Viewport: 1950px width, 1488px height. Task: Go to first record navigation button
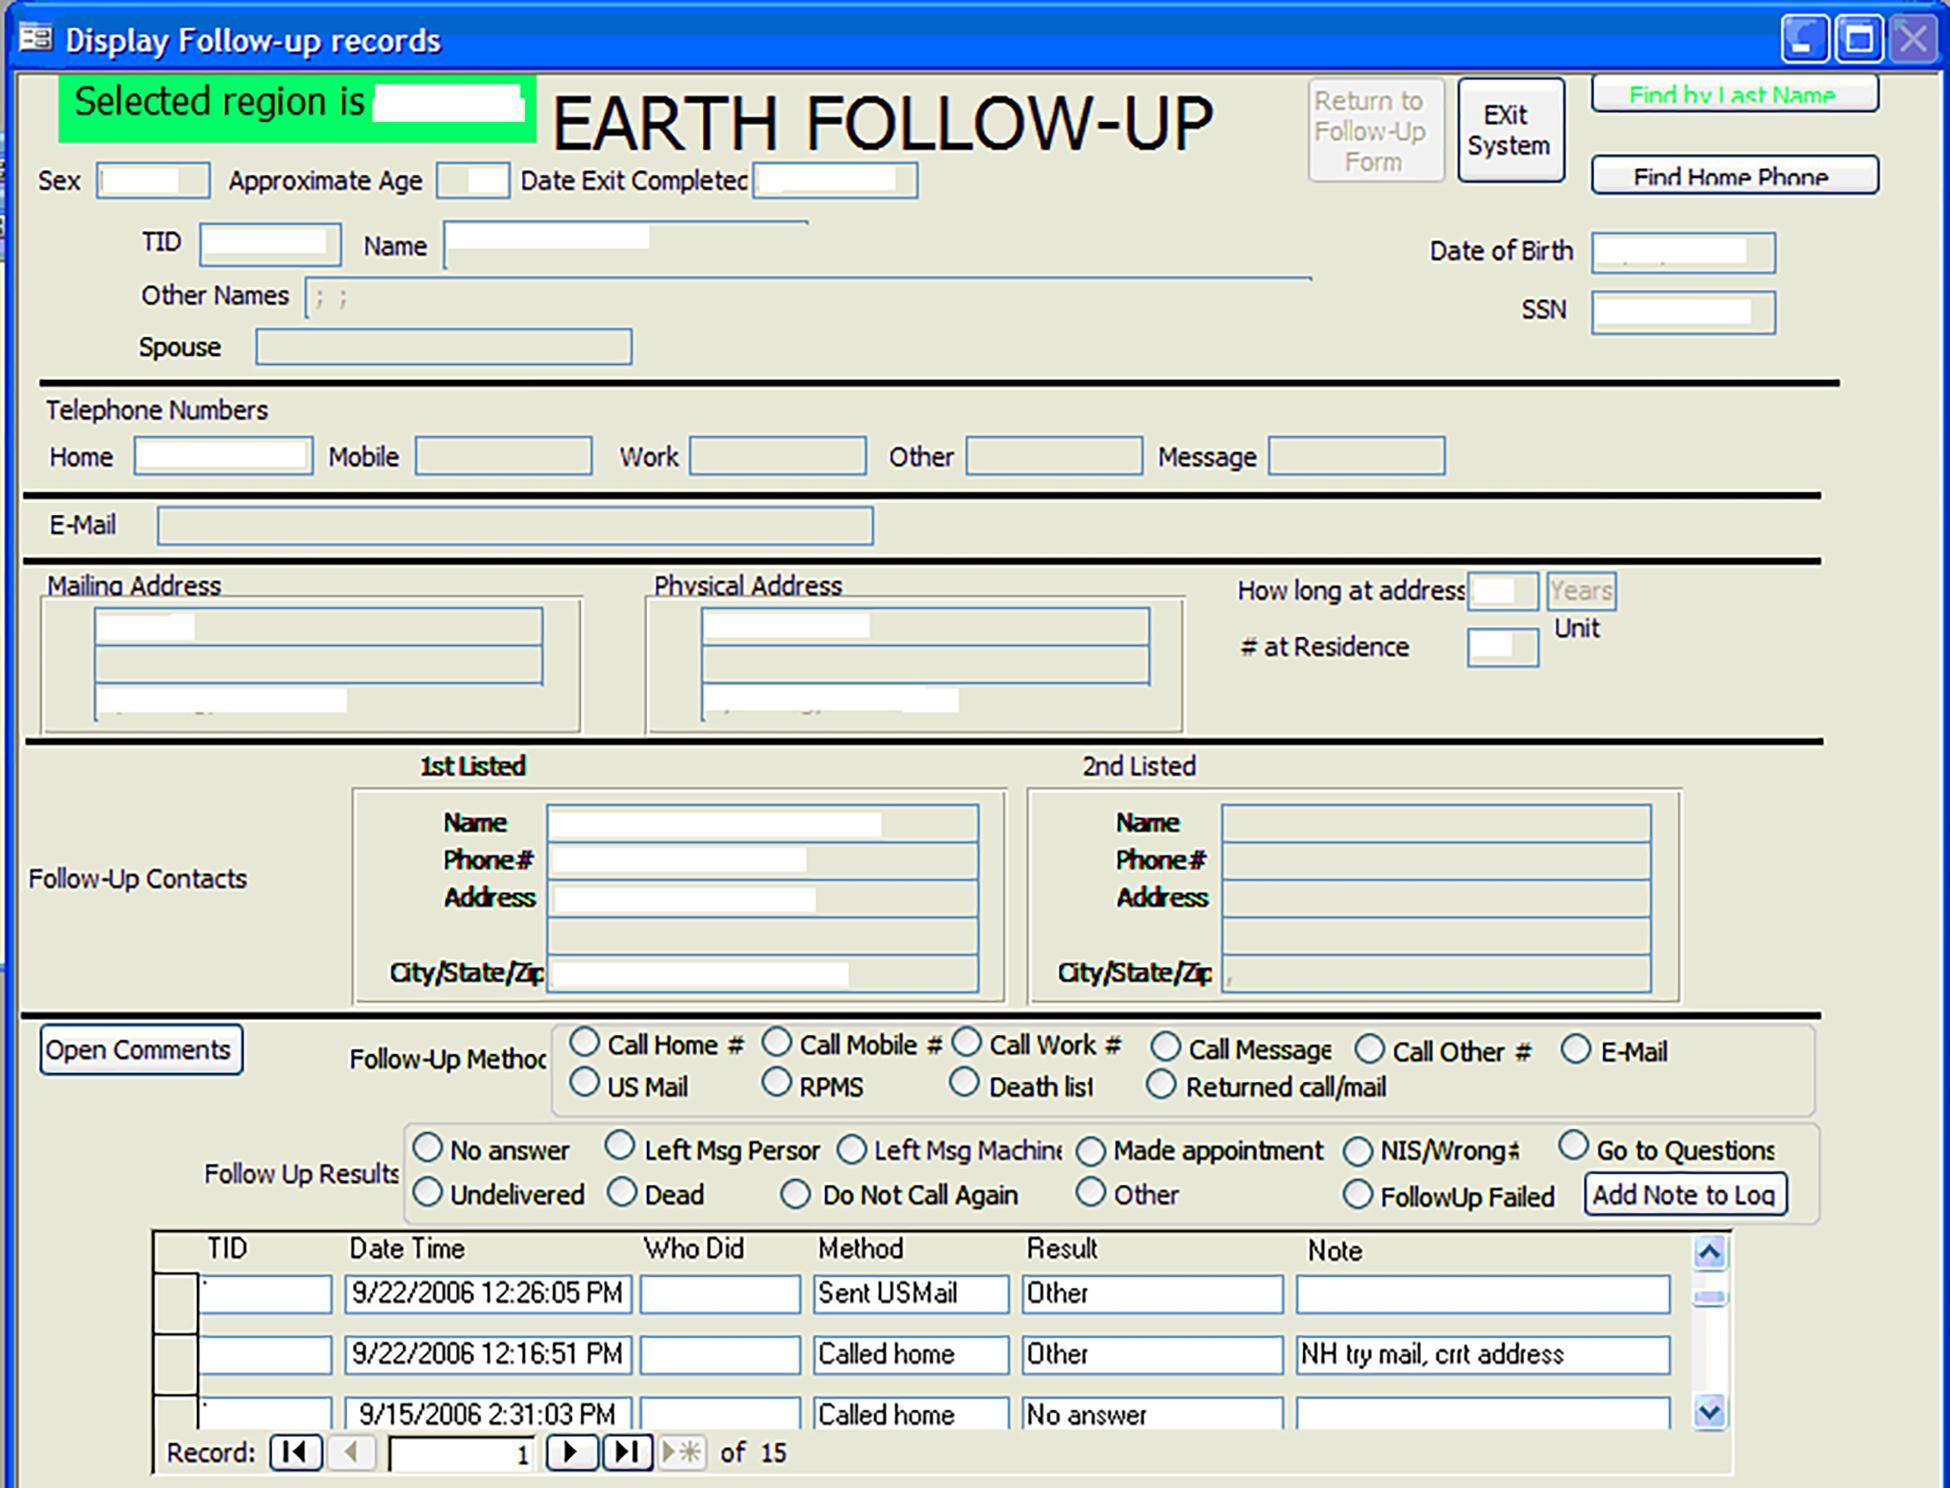[296, 1452]
